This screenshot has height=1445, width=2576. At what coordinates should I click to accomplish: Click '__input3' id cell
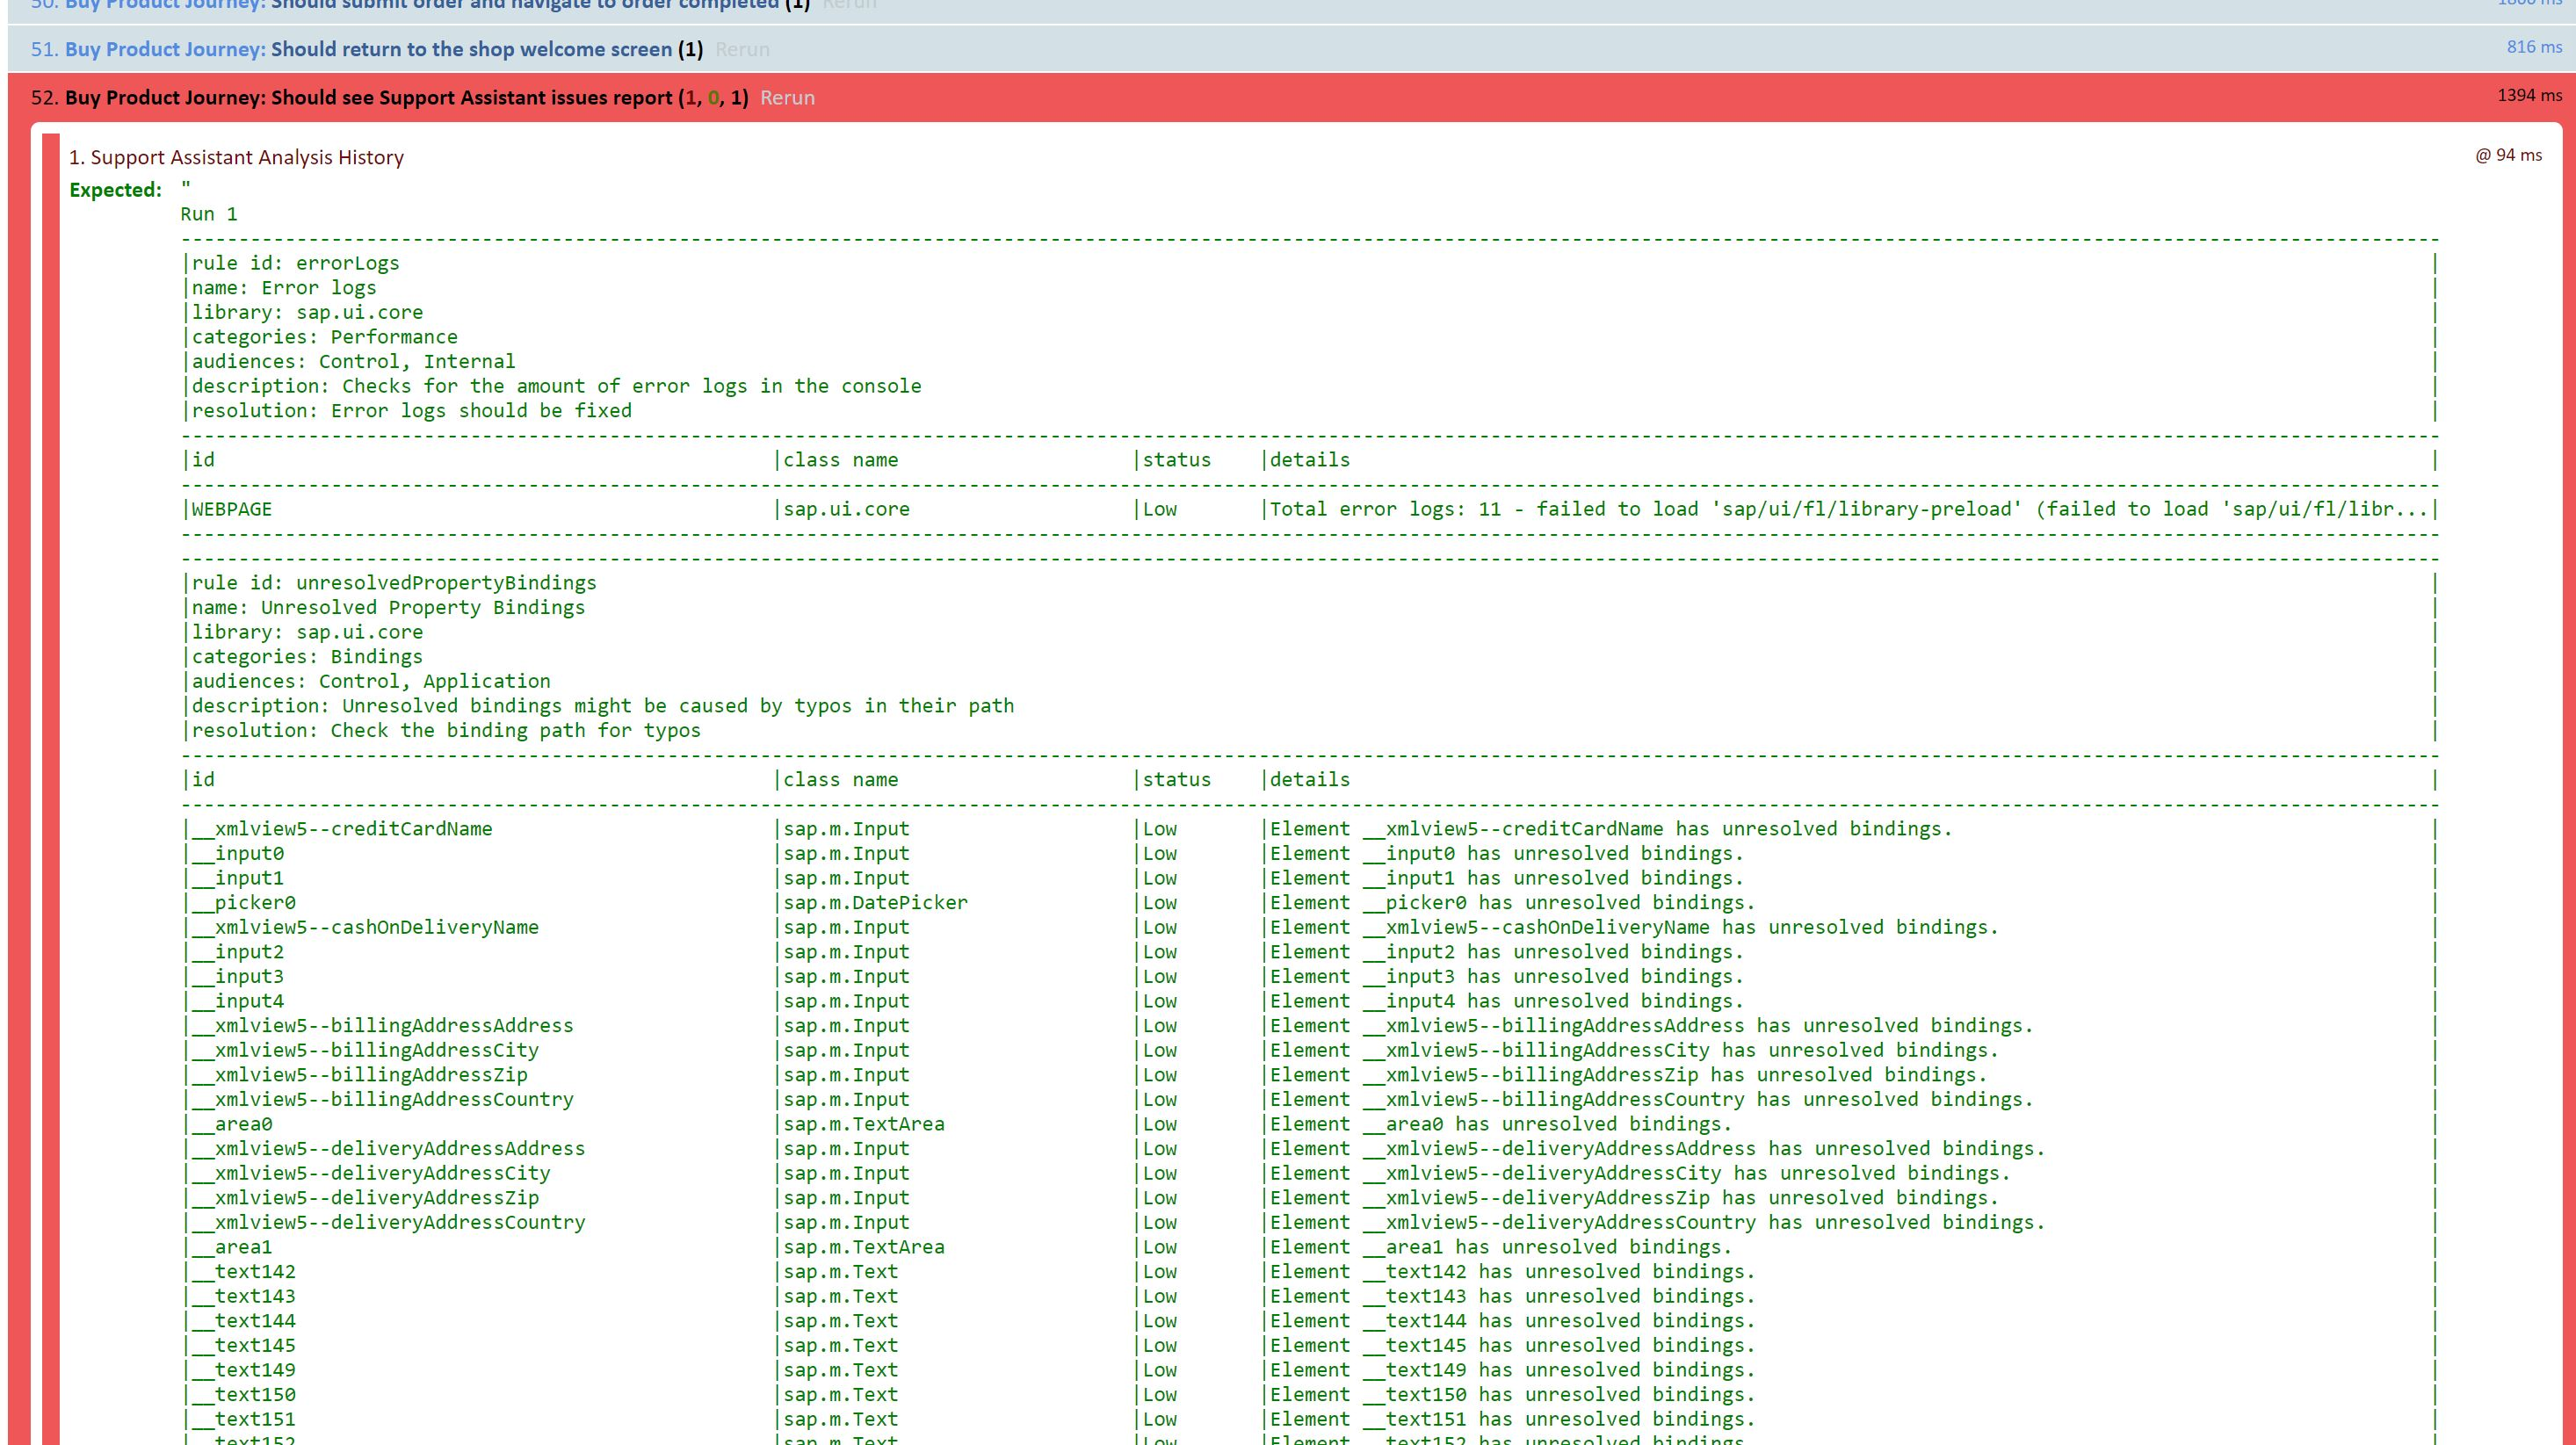[x=237, y=976]
